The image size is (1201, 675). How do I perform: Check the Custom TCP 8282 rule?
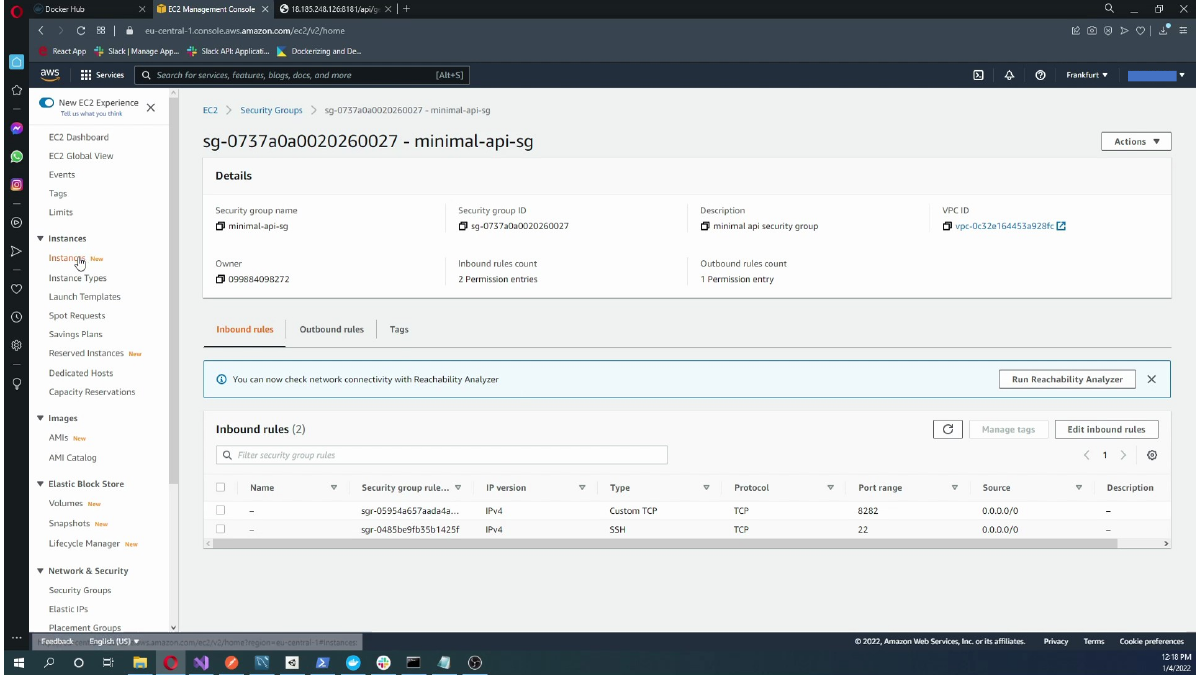[220, 510]
